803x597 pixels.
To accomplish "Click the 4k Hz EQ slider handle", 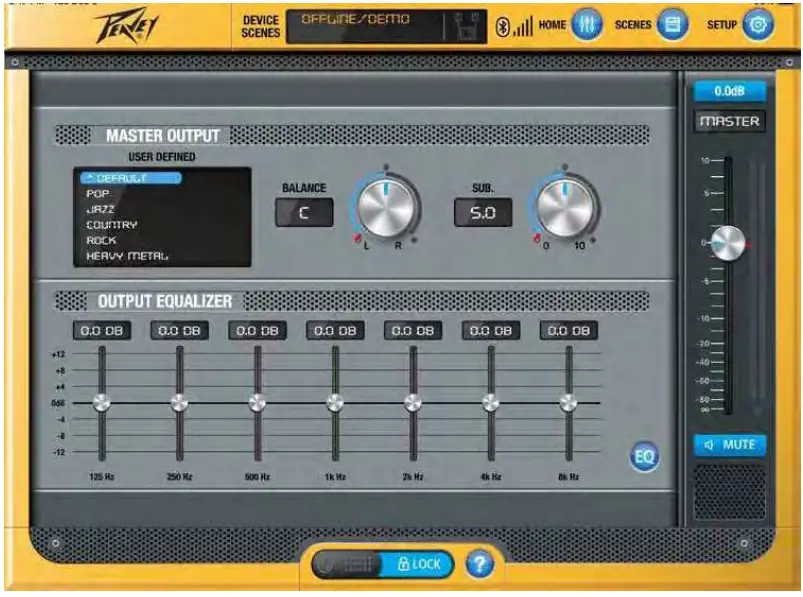I will click(491, 403).
